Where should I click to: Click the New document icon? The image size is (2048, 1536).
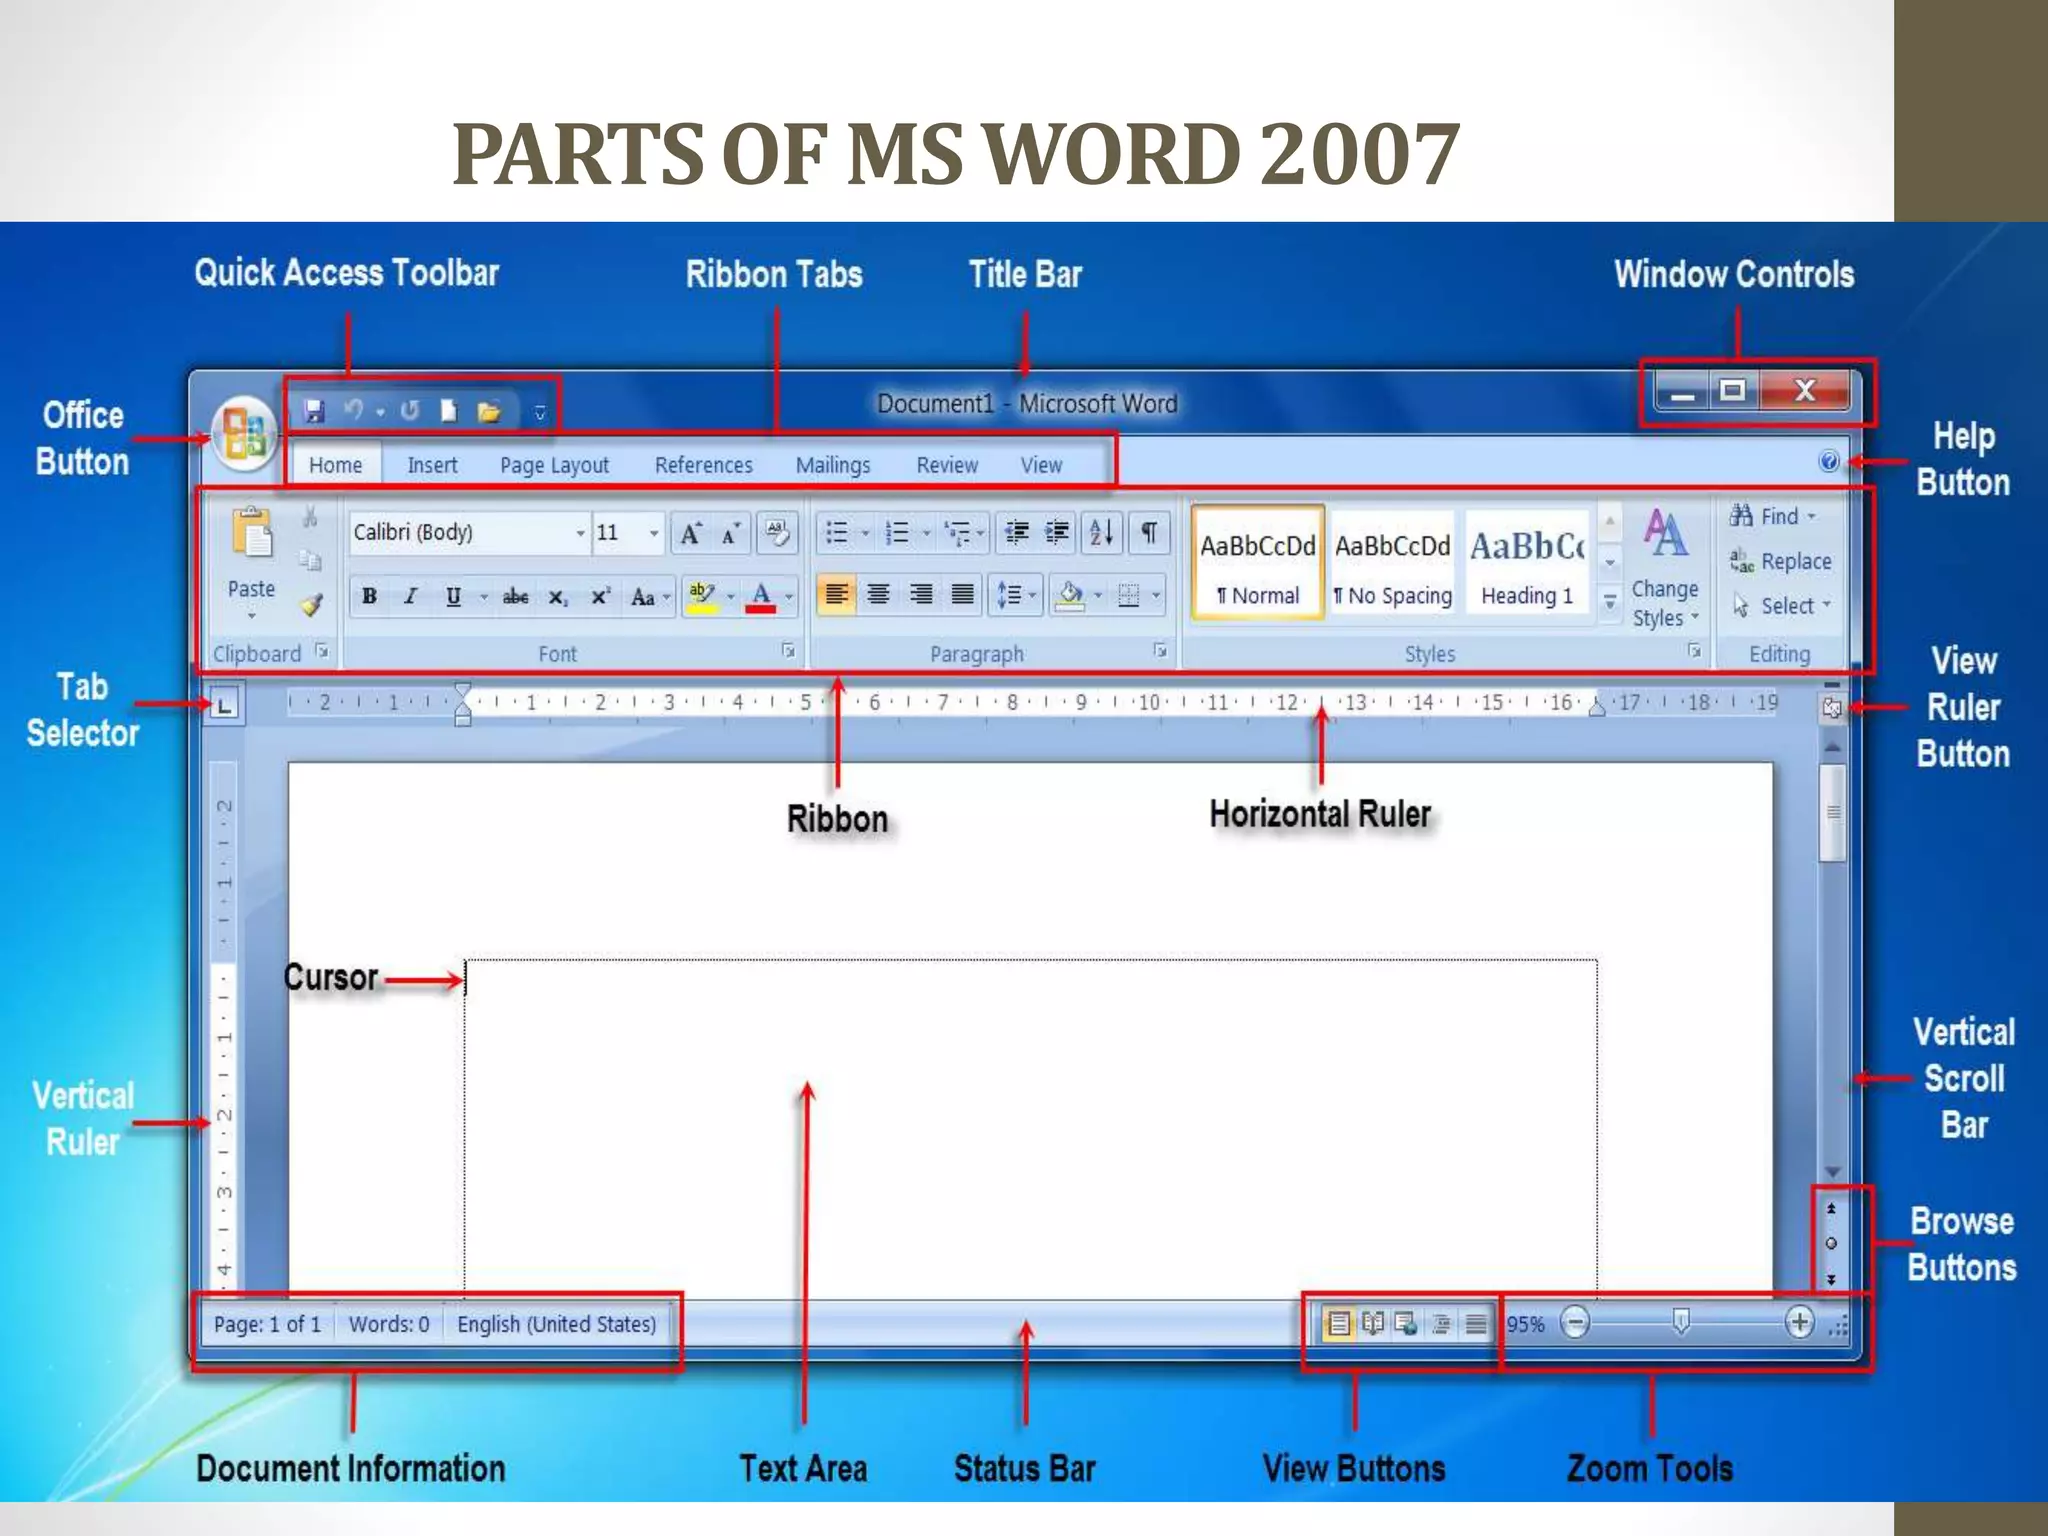coord(449,411)
